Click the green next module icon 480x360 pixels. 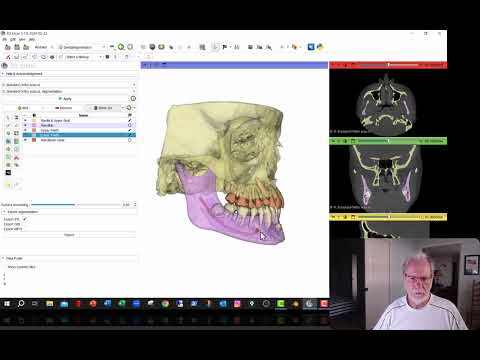[x=121, y=47]
